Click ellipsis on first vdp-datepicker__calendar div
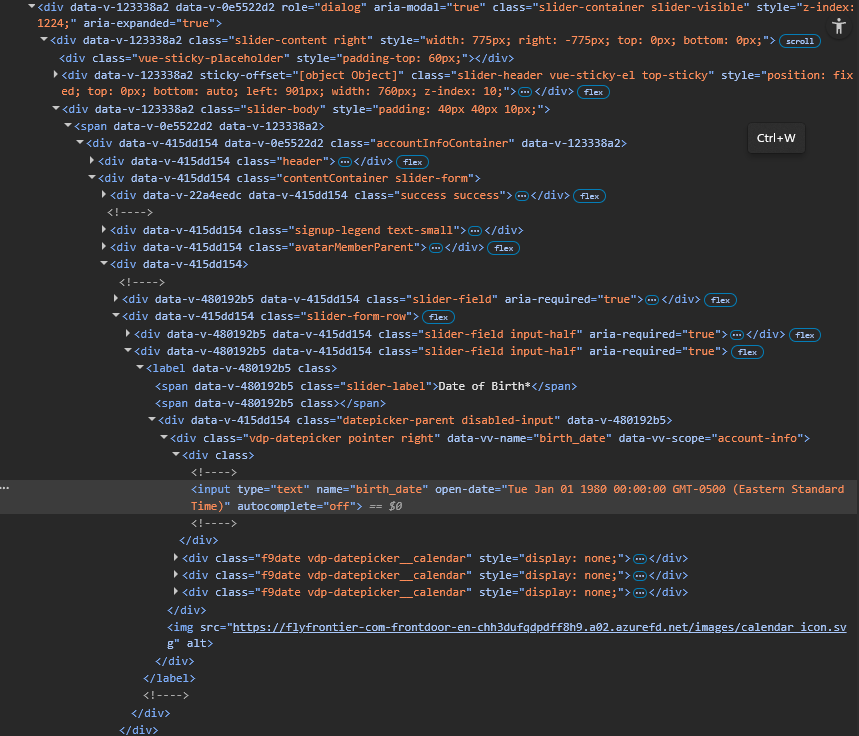Image resolution: width=859 pixels, height=736 pixels. [x=640, y=558]
